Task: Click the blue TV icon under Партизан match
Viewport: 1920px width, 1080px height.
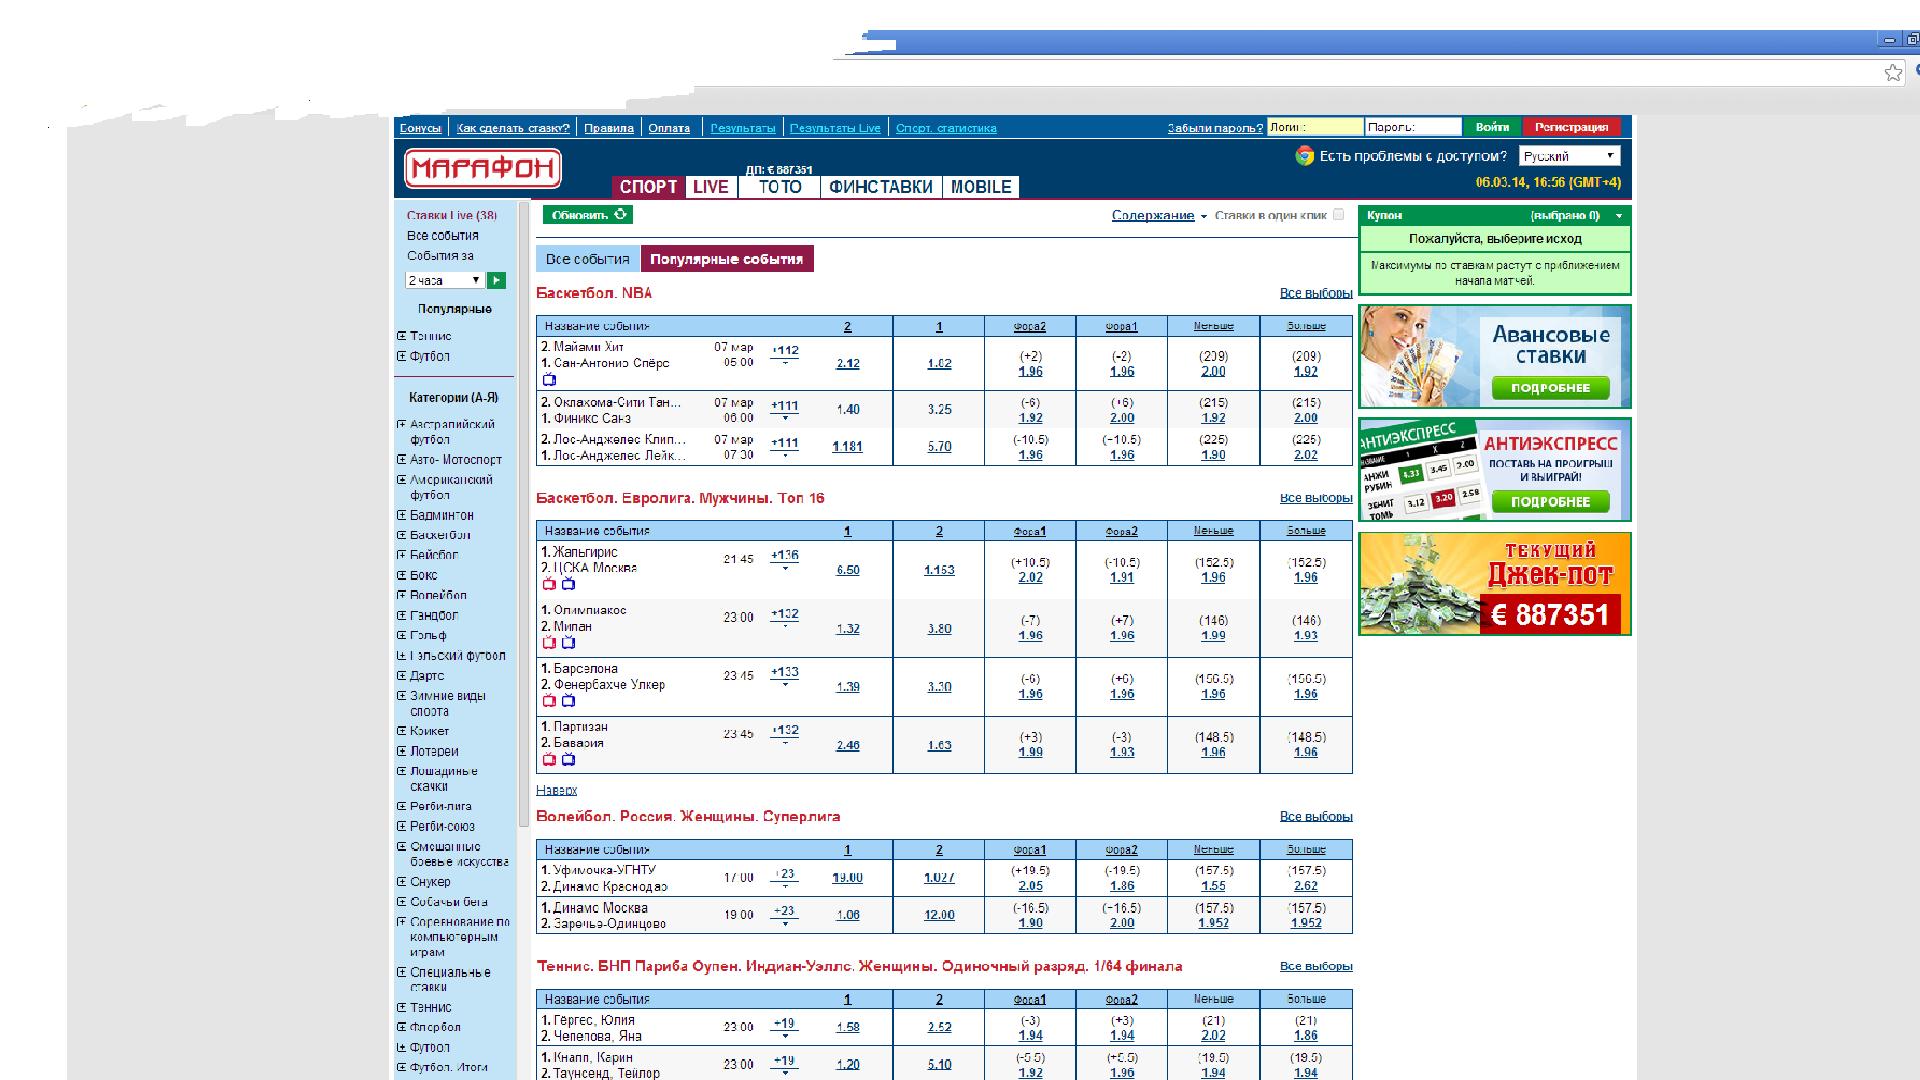Action: (x=568, y=760)
